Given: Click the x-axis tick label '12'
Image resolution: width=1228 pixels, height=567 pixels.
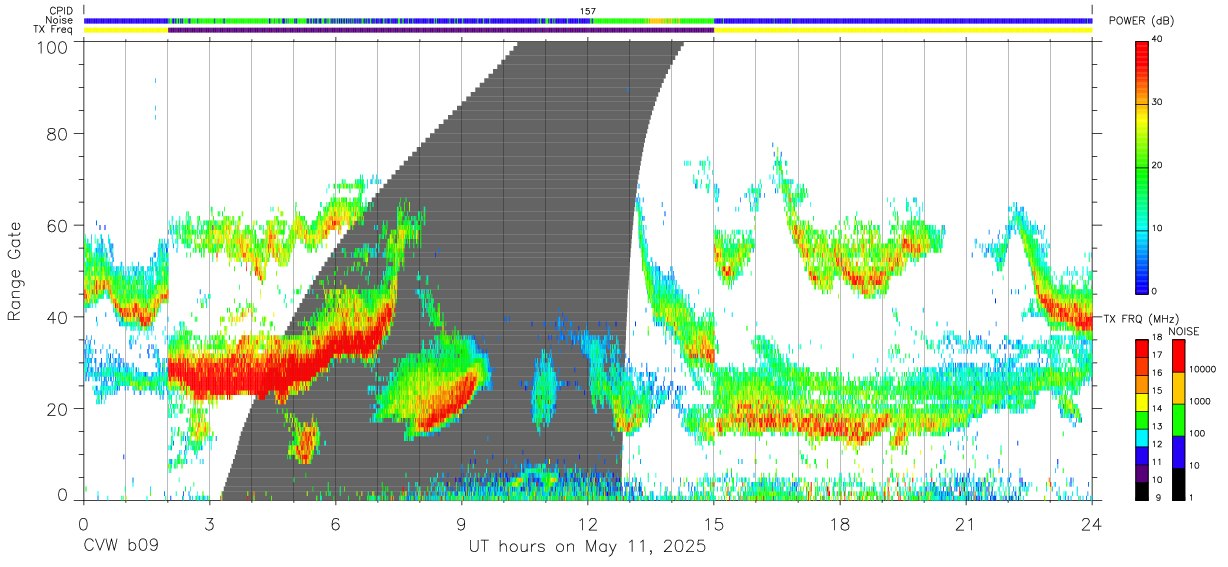Looking at the screenshot, I should pos(588,524).
